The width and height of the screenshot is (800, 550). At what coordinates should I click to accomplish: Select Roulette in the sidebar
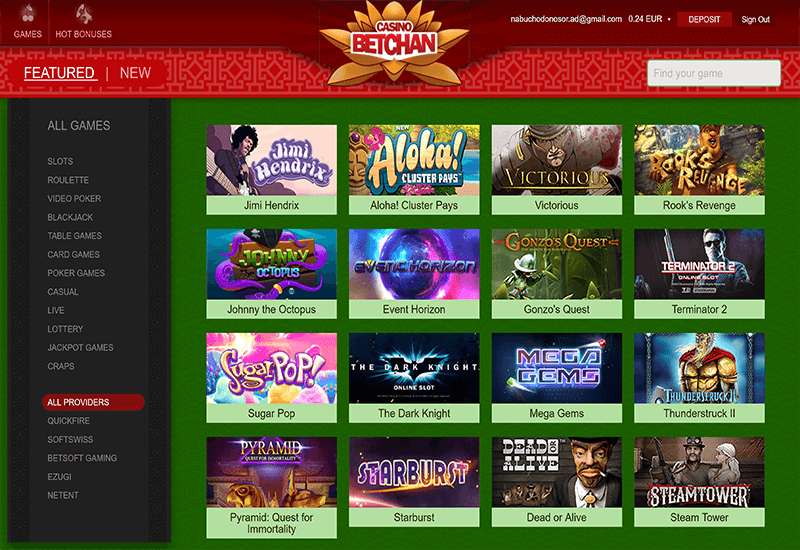[x=68, y=180]
